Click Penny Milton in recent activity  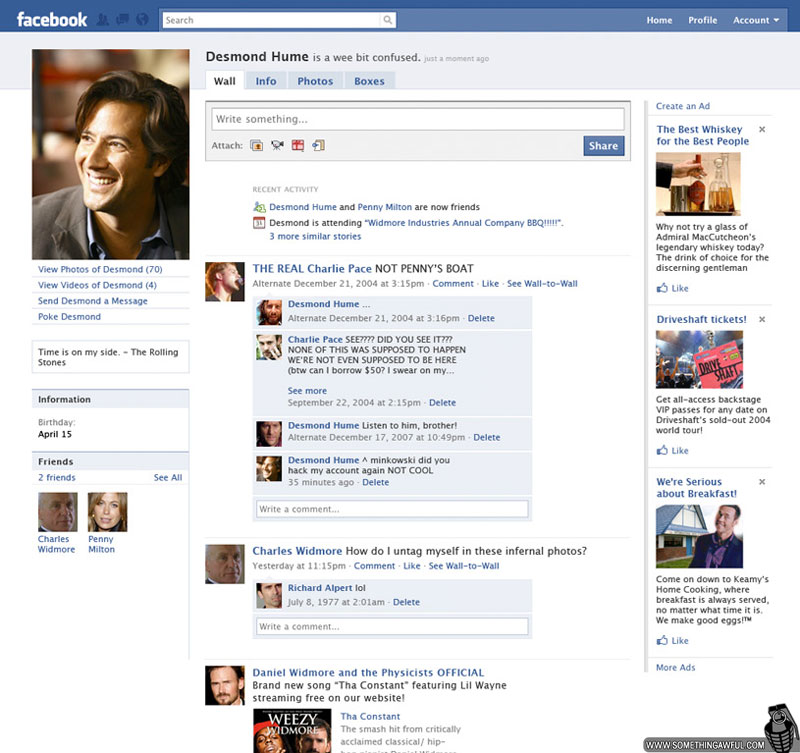(x=384, y=207)
